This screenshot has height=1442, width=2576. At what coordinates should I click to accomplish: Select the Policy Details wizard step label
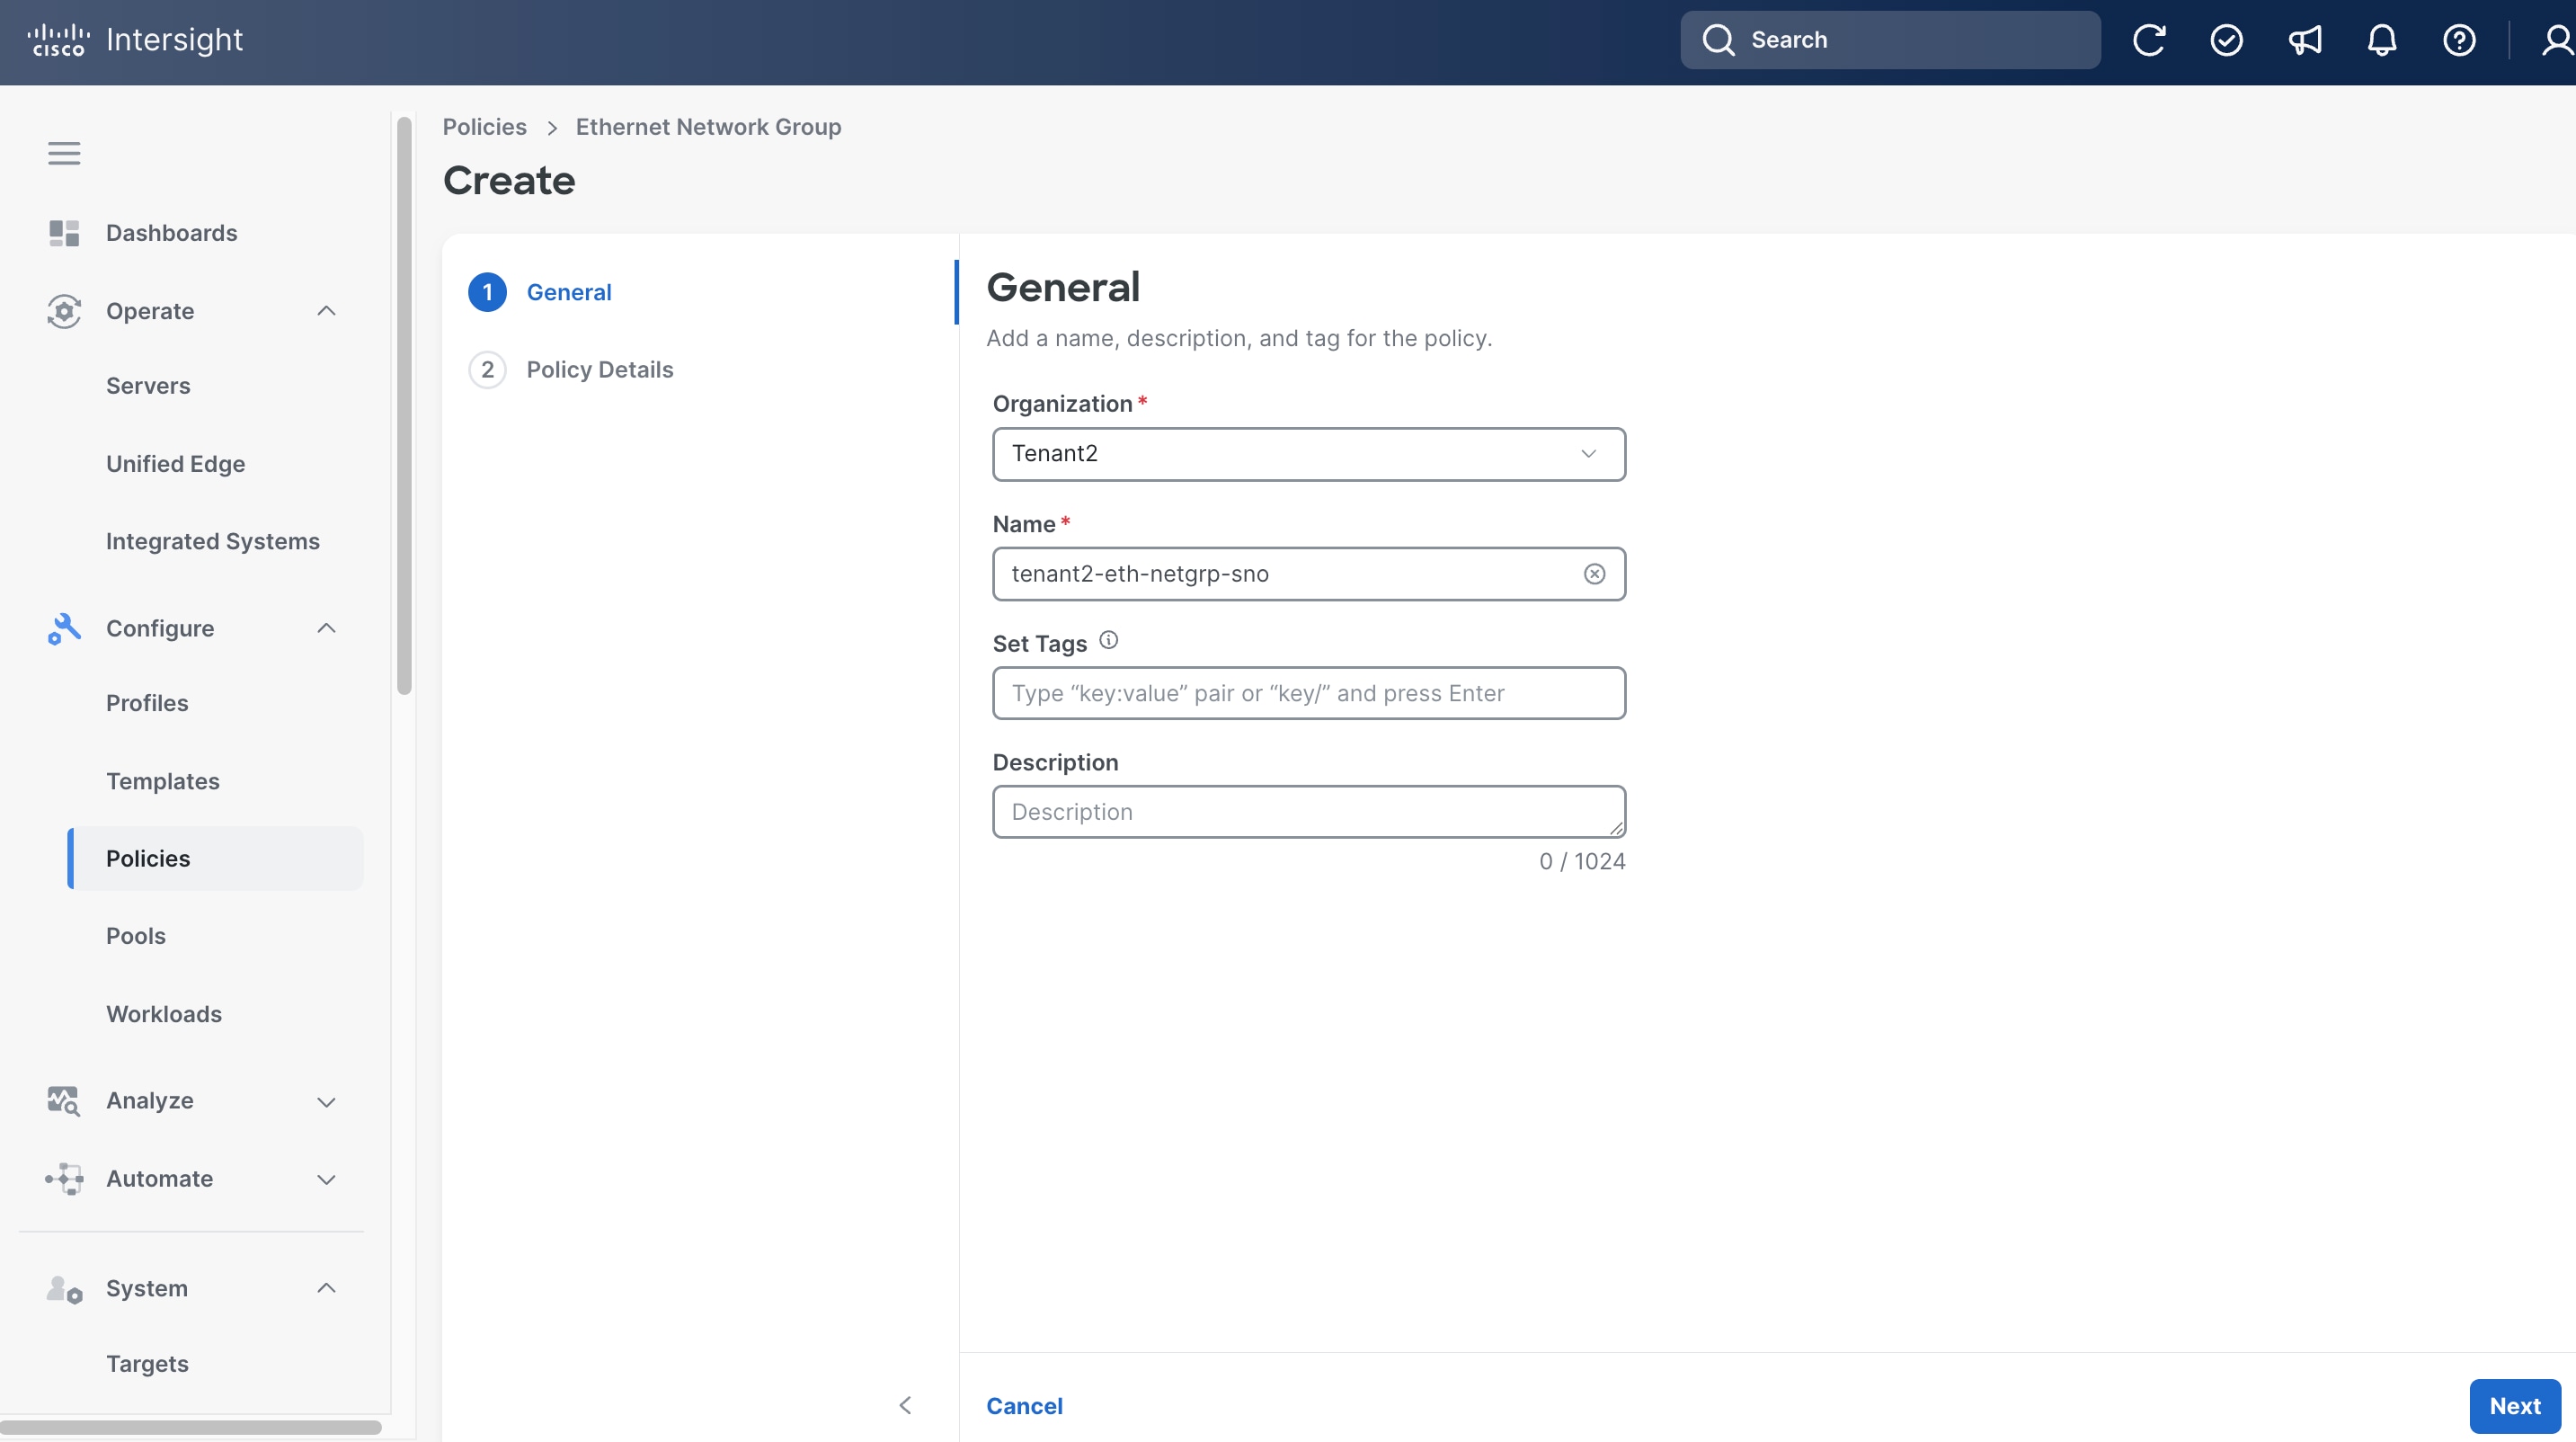click(x=600, y=370)
